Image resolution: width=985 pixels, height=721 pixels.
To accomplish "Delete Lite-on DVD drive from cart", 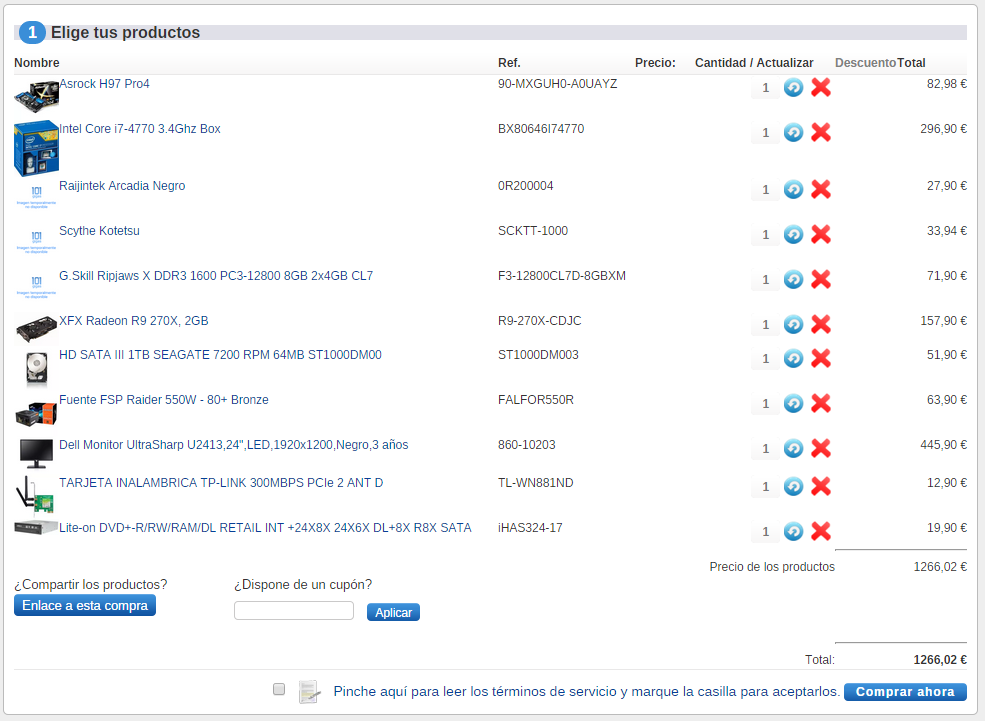I will pyautogui.click(x=820, y=531).
